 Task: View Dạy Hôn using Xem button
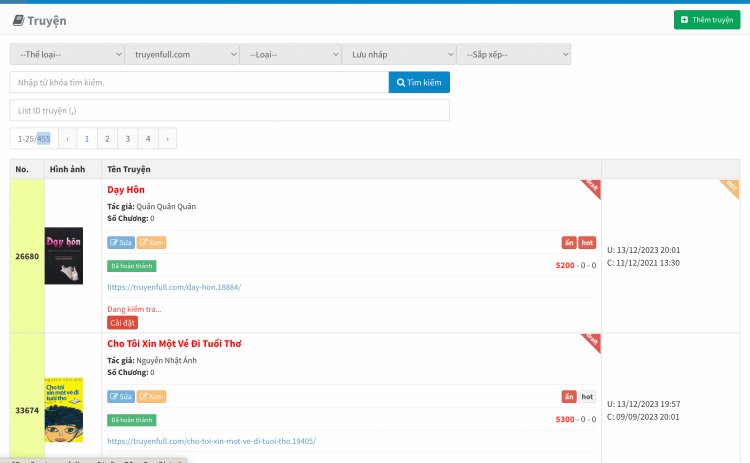151,242
